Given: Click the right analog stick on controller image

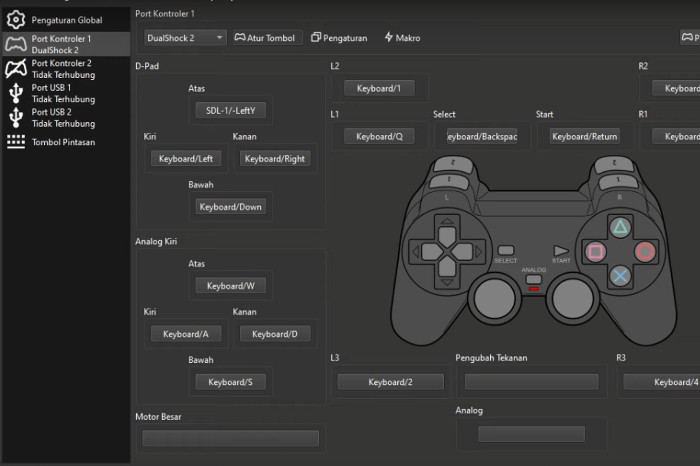Looking at the screenshot, I should pos(573,299).
